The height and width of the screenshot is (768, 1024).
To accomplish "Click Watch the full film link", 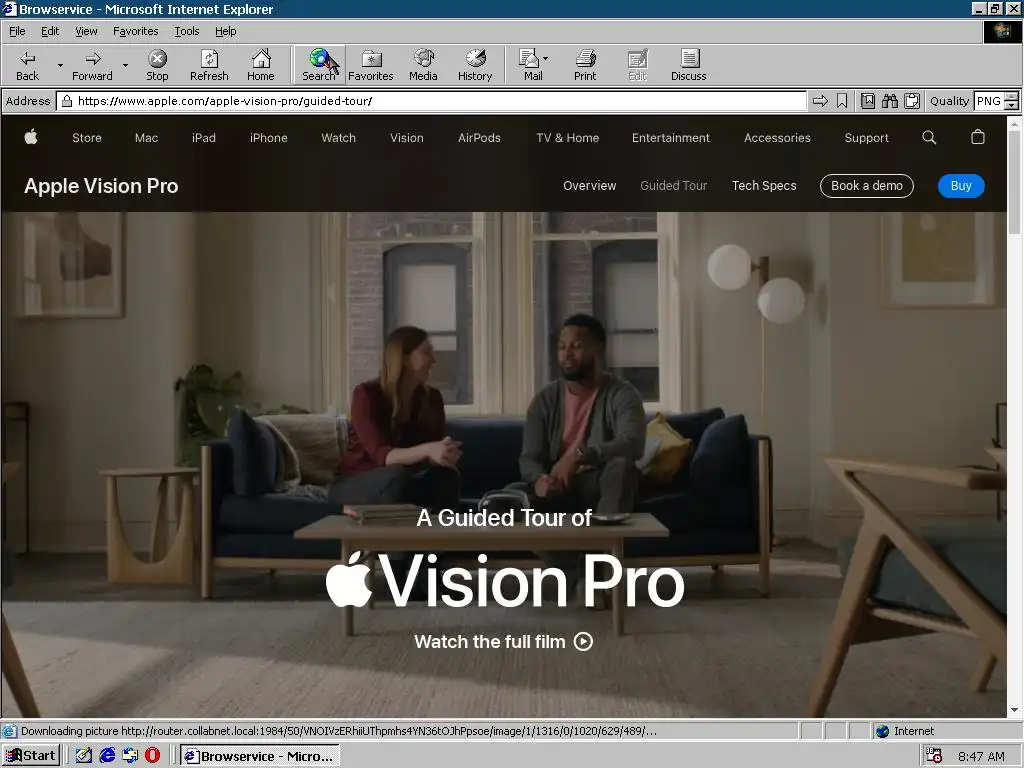I will [504, 641].
